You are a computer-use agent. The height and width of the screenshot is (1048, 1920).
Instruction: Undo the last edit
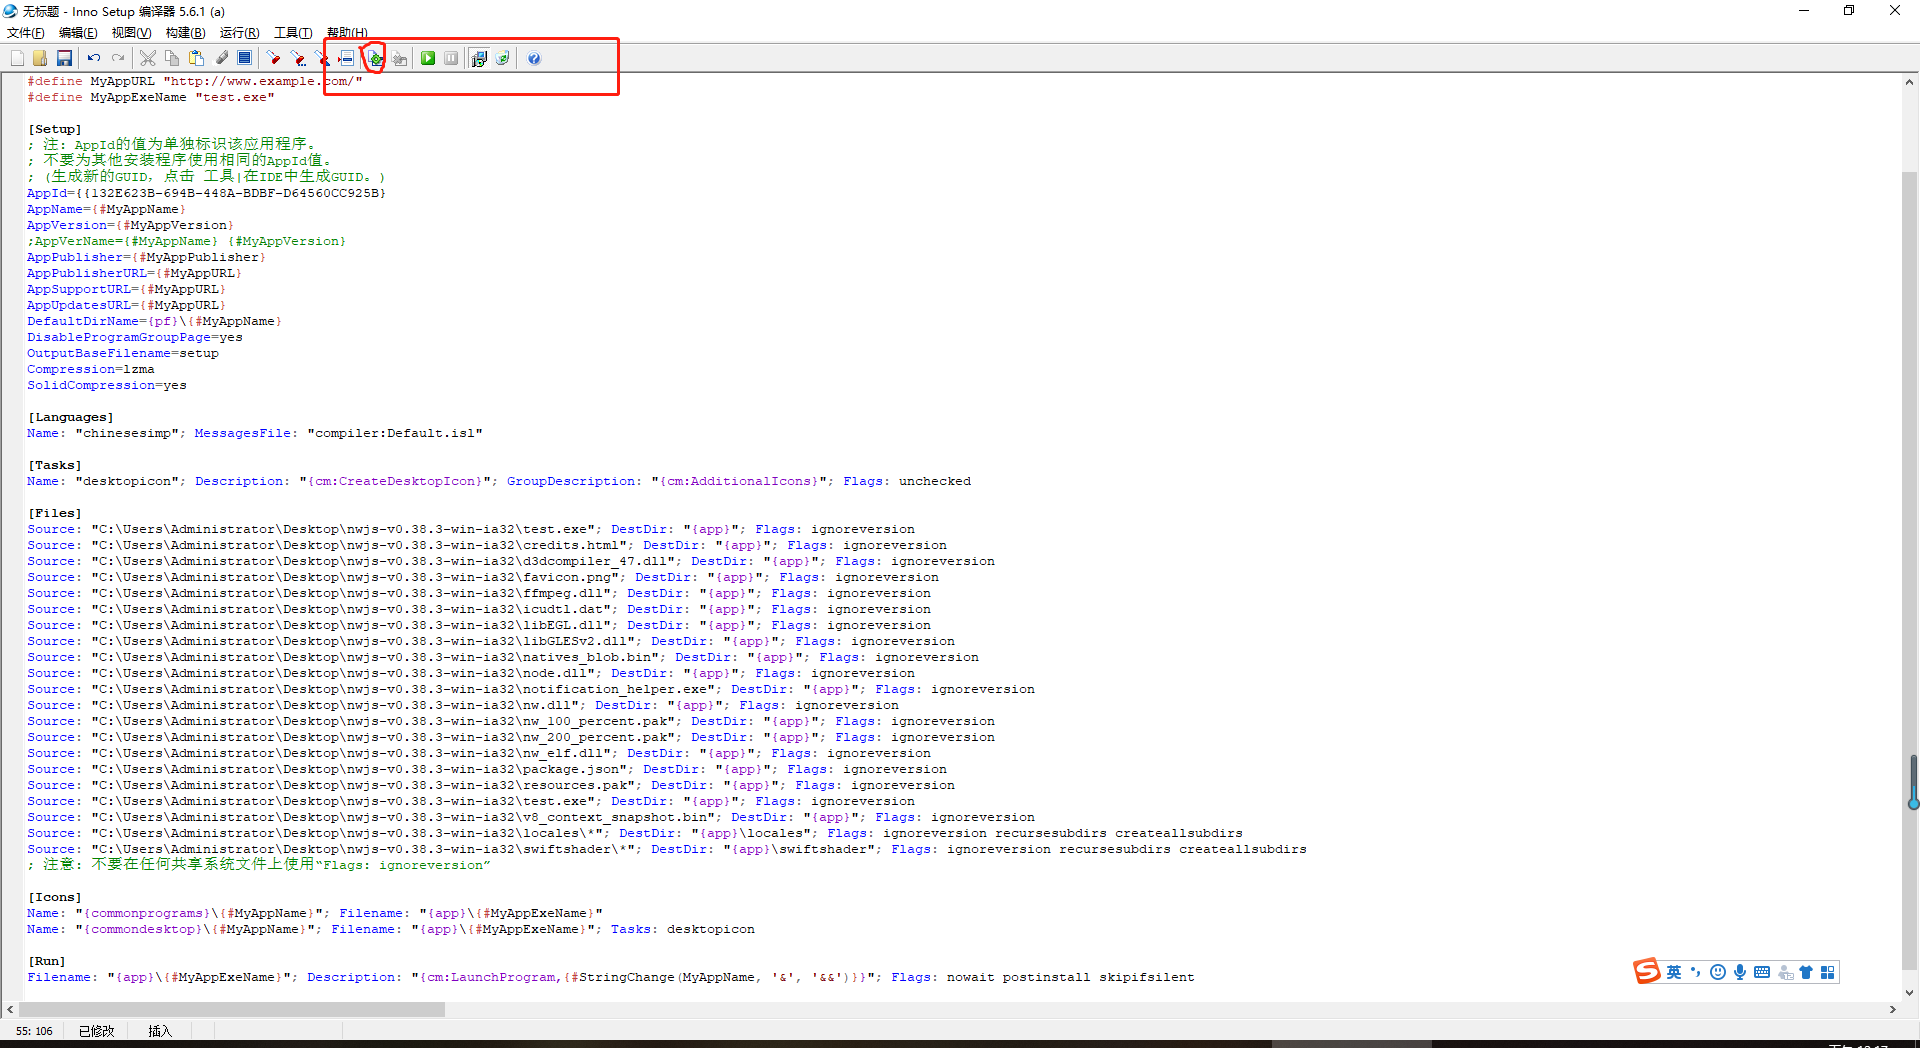click(94, 58)
